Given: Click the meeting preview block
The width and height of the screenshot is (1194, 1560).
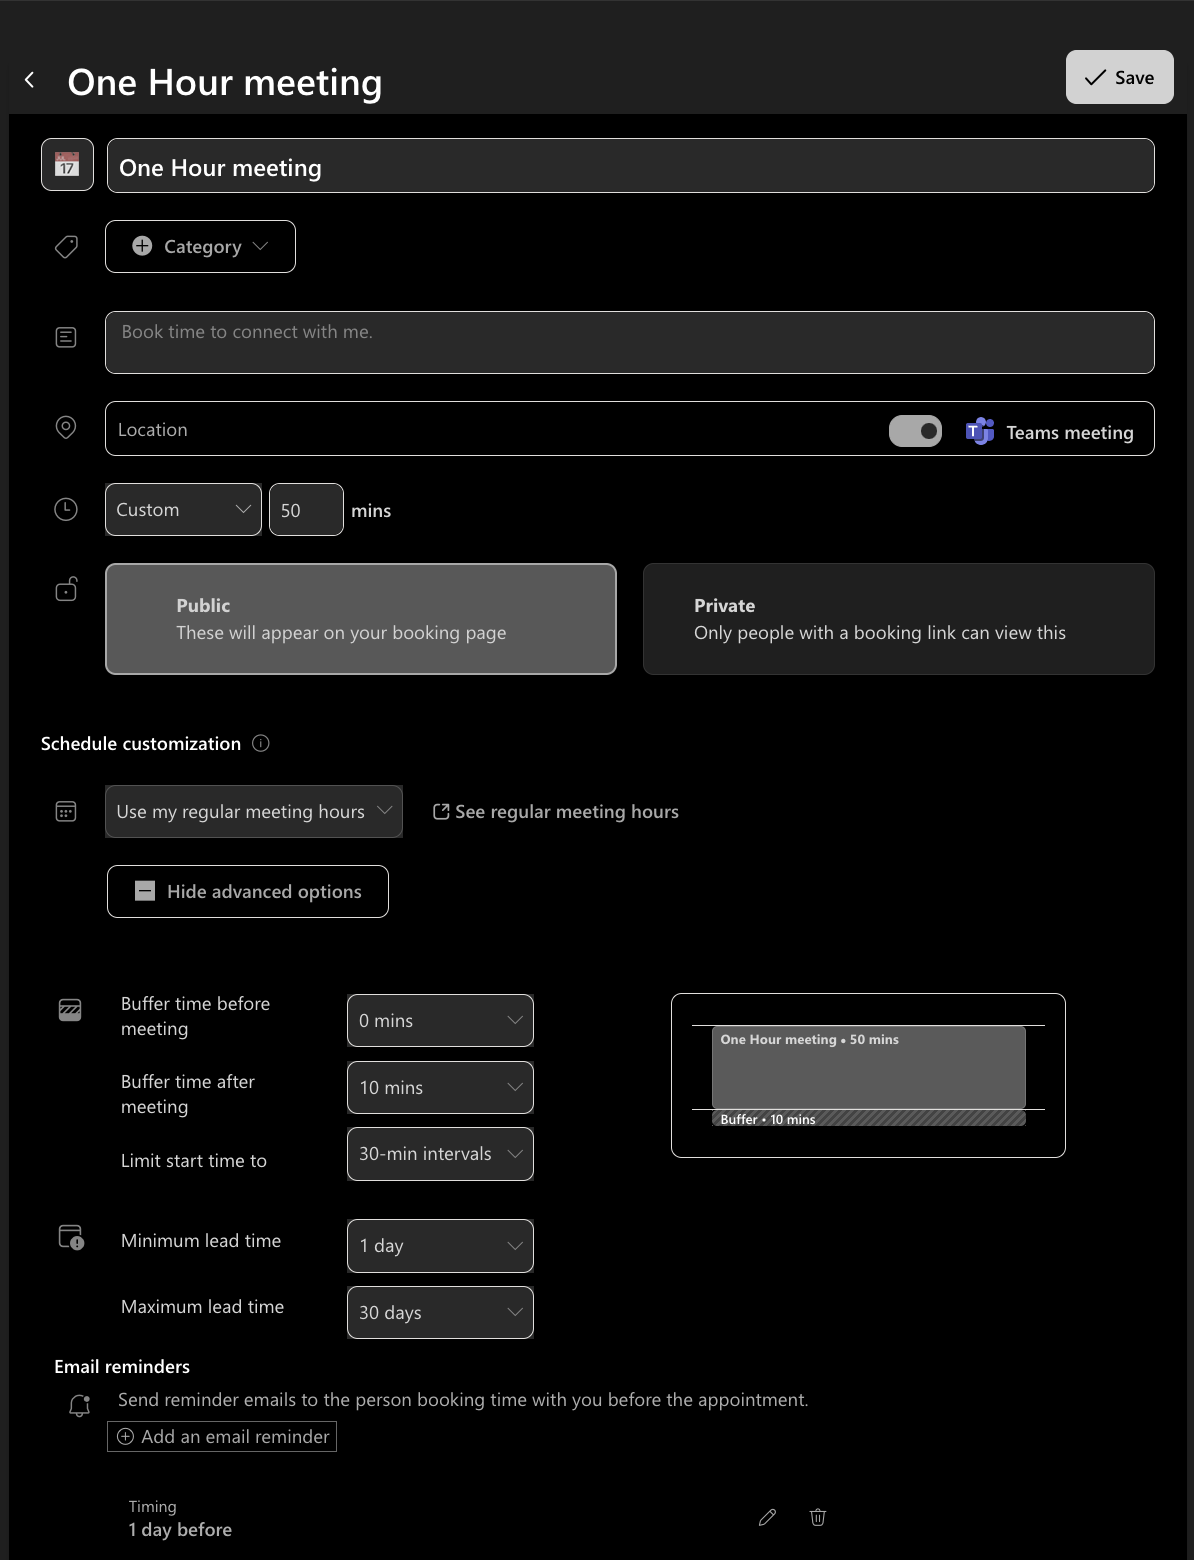Looking at the screenshot, I should pyautogui.click(x=868, y=1066).
